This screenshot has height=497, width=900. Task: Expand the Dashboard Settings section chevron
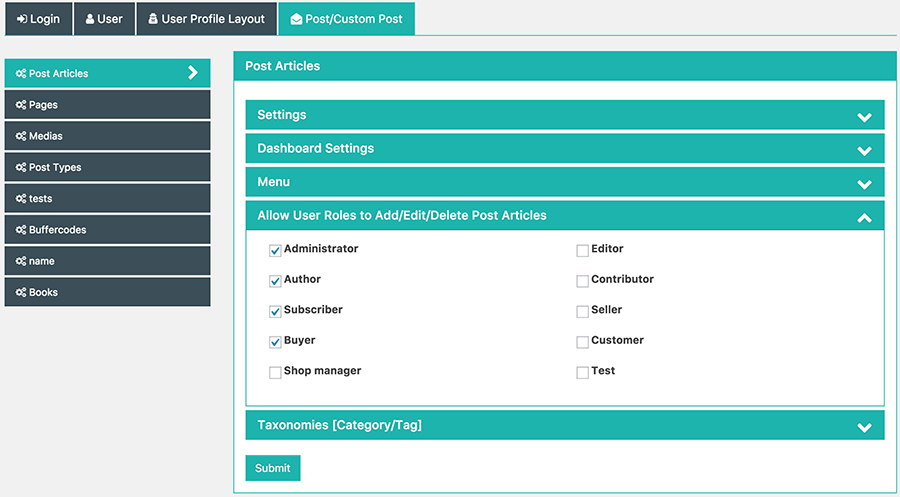pyautogui.click(x=864, y=151)
